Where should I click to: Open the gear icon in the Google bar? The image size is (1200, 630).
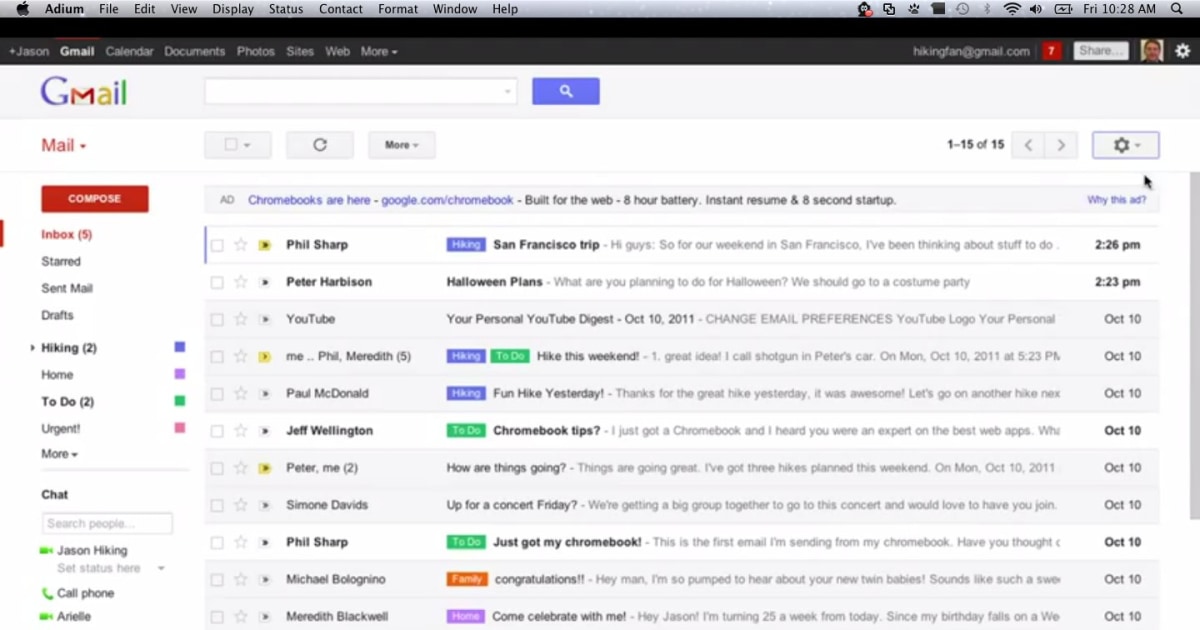1183,51
